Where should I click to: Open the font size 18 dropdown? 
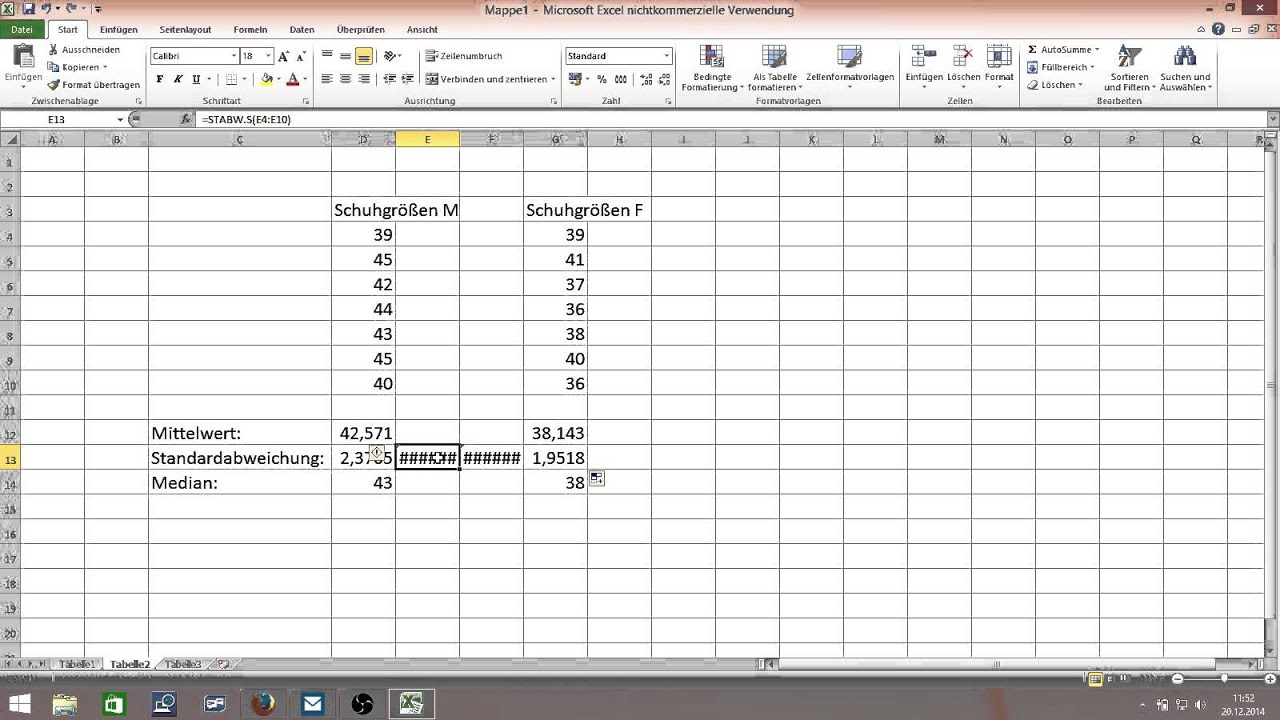point(269,57)
